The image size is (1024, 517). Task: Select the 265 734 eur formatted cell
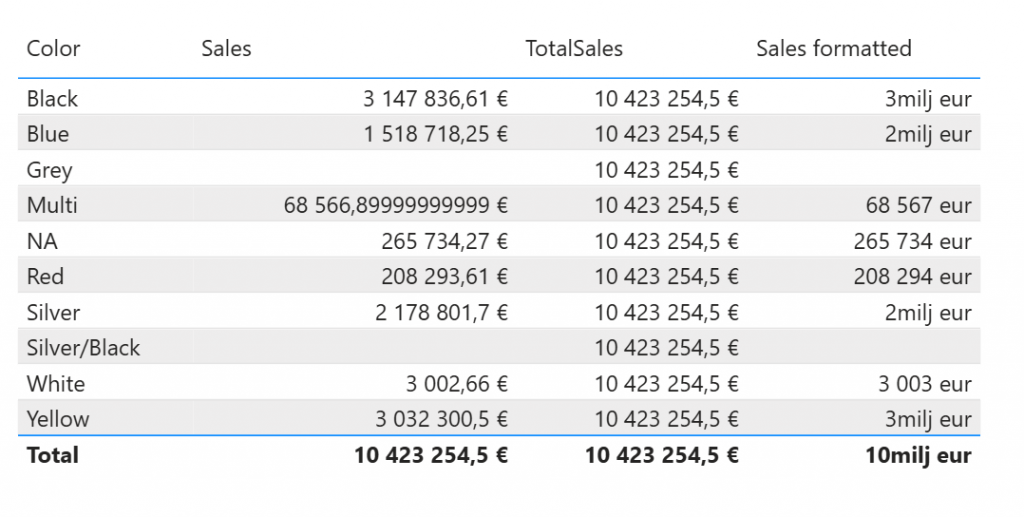912,241
